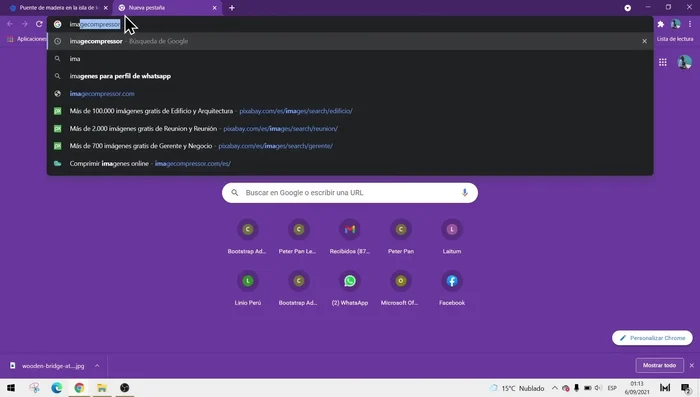Expand wooden-bridge download options chevron
The image size is (700, 397).
(x=97, y=366)
